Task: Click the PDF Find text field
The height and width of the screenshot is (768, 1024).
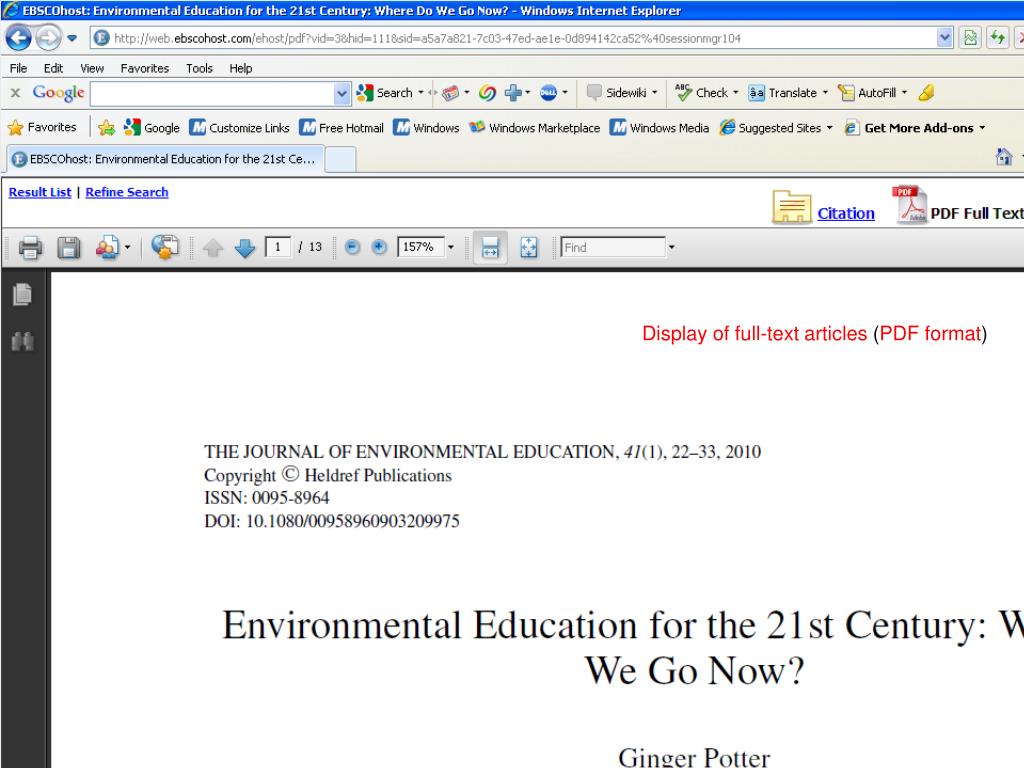Action: click(x=613, y=247)
